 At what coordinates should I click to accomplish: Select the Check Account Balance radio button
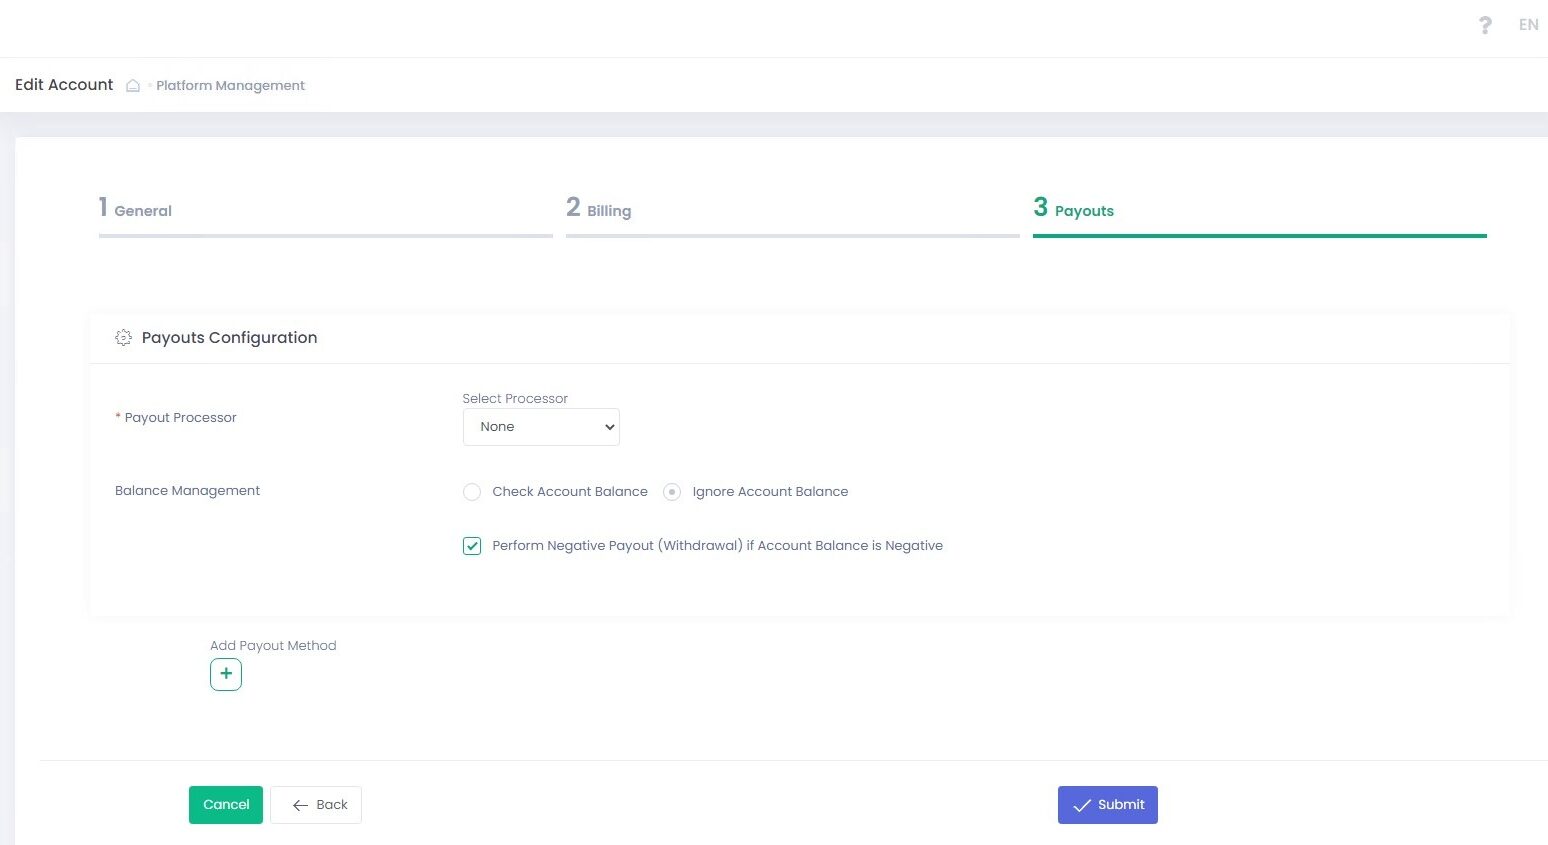pos(472,492)
